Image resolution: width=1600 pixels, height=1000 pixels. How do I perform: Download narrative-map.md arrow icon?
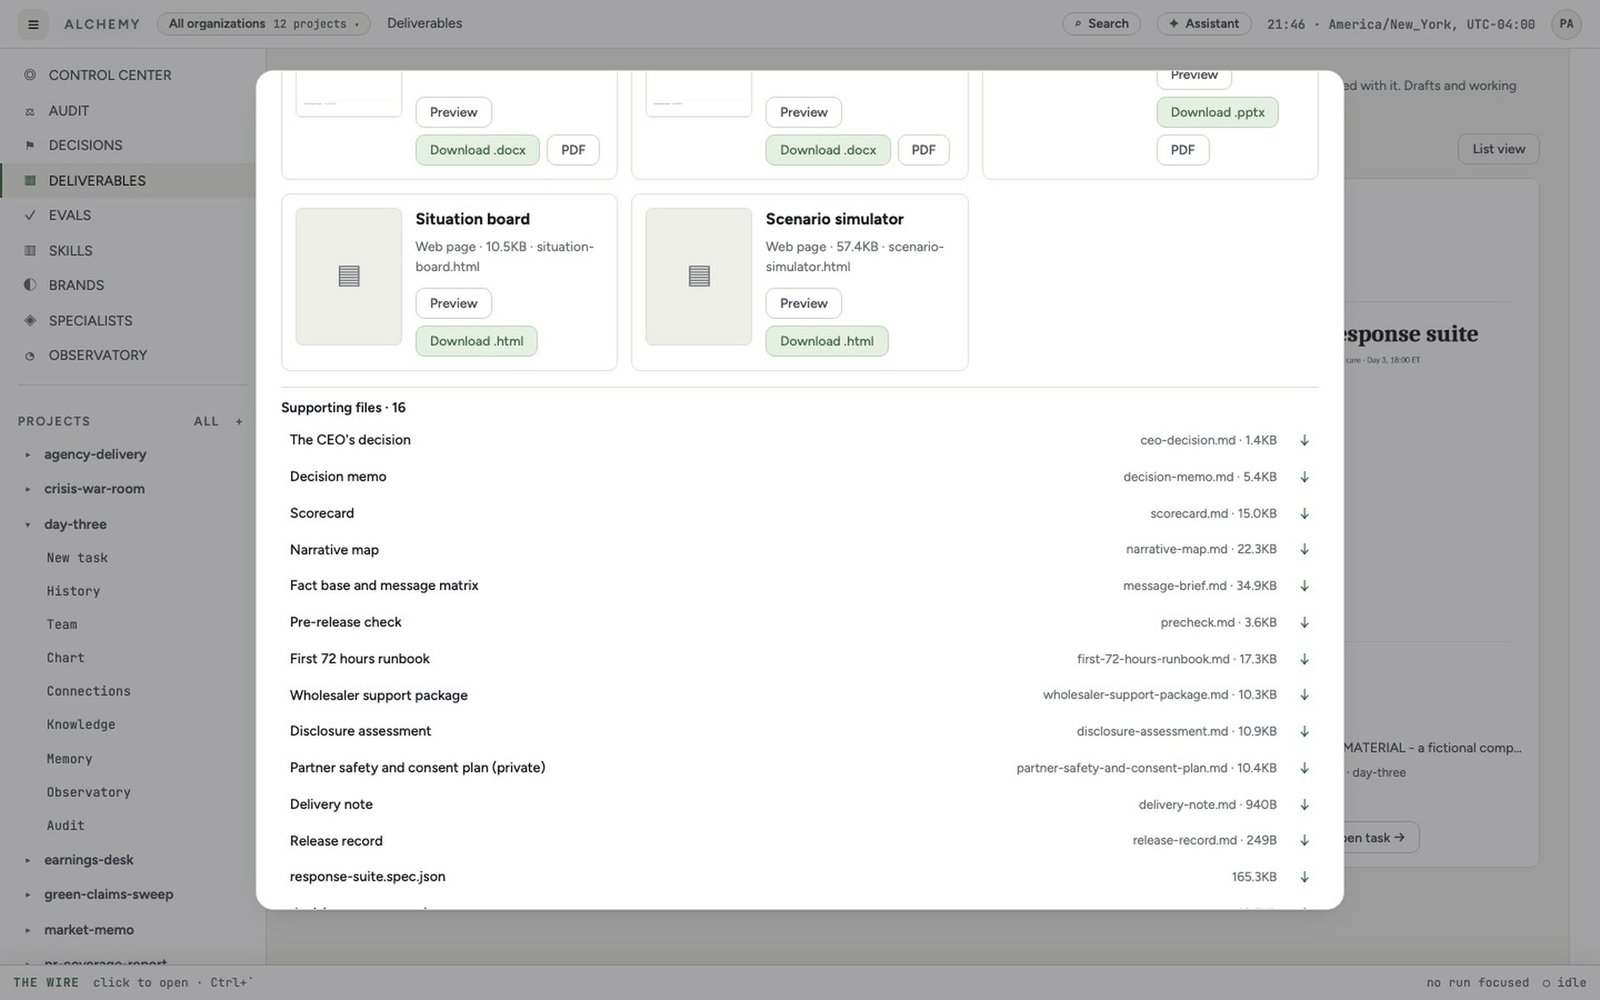tap(1304, 549)
